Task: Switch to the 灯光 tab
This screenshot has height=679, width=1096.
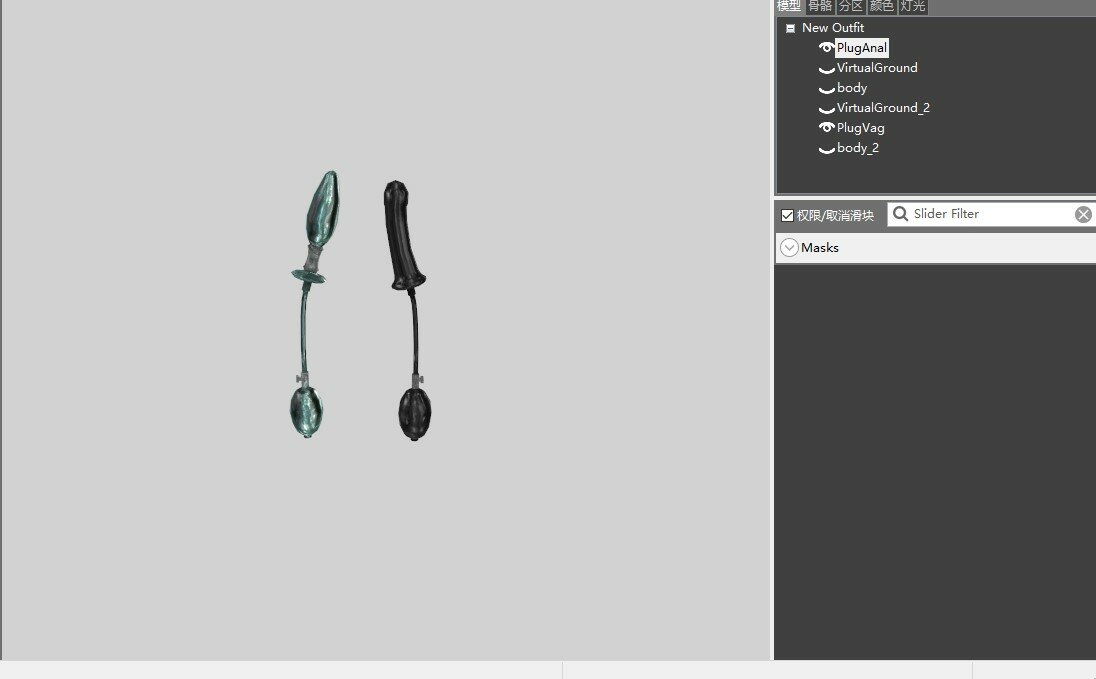Action: [x=912, y=6]
